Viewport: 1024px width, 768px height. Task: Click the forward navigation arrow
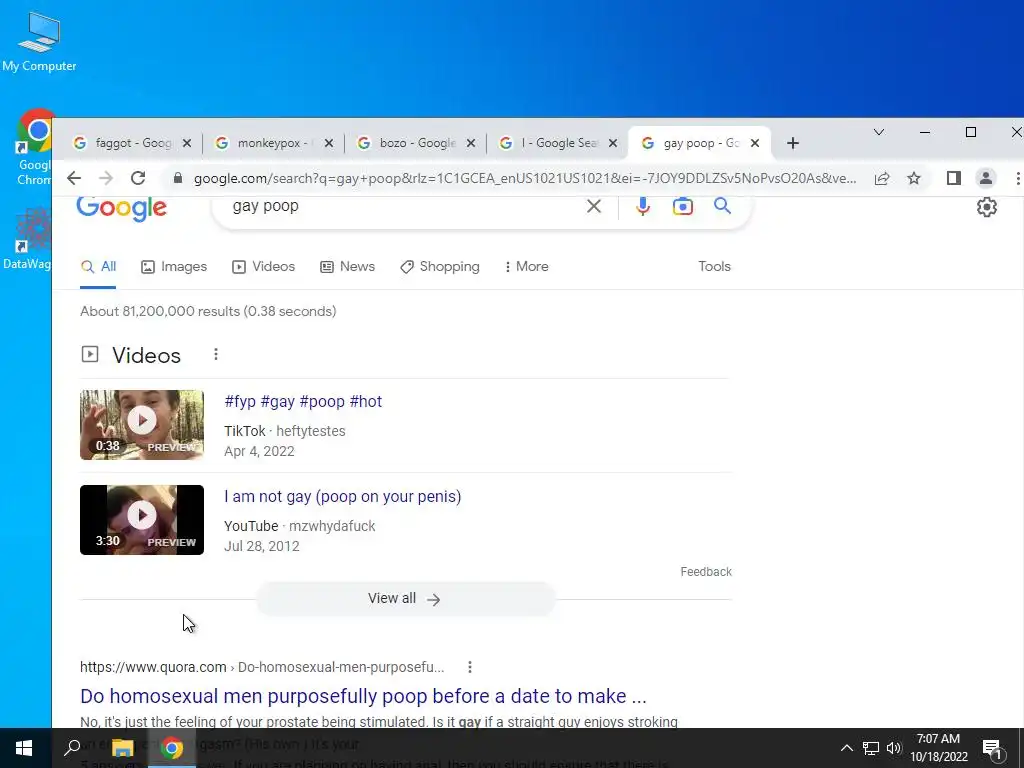tap(106, 178)
